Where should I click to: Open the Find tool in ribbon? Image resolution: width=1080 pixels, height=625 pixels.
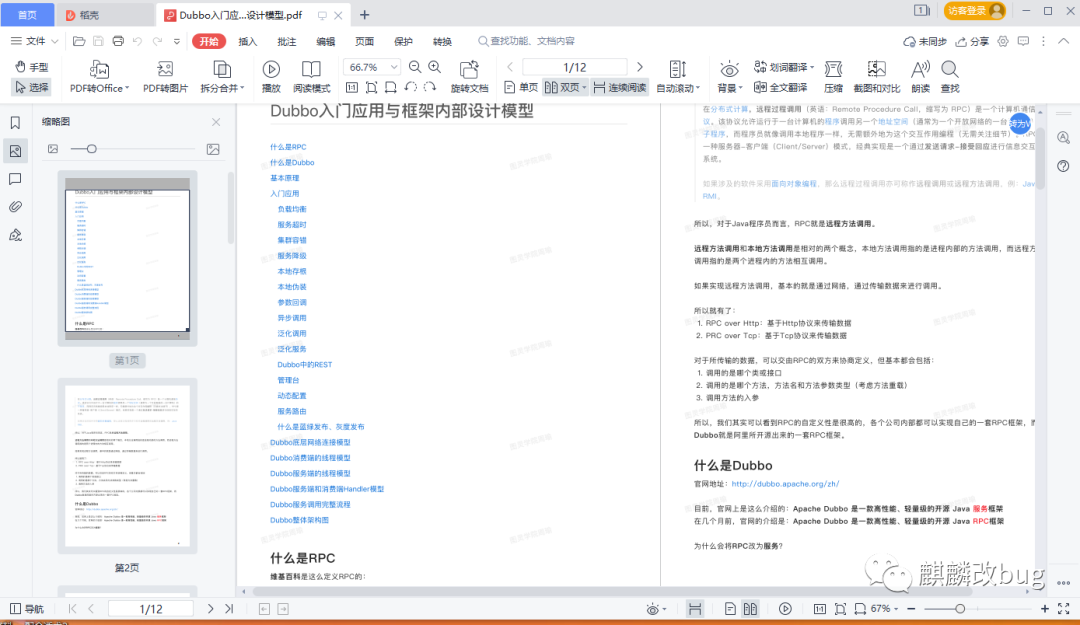click(x=950, y=76)
